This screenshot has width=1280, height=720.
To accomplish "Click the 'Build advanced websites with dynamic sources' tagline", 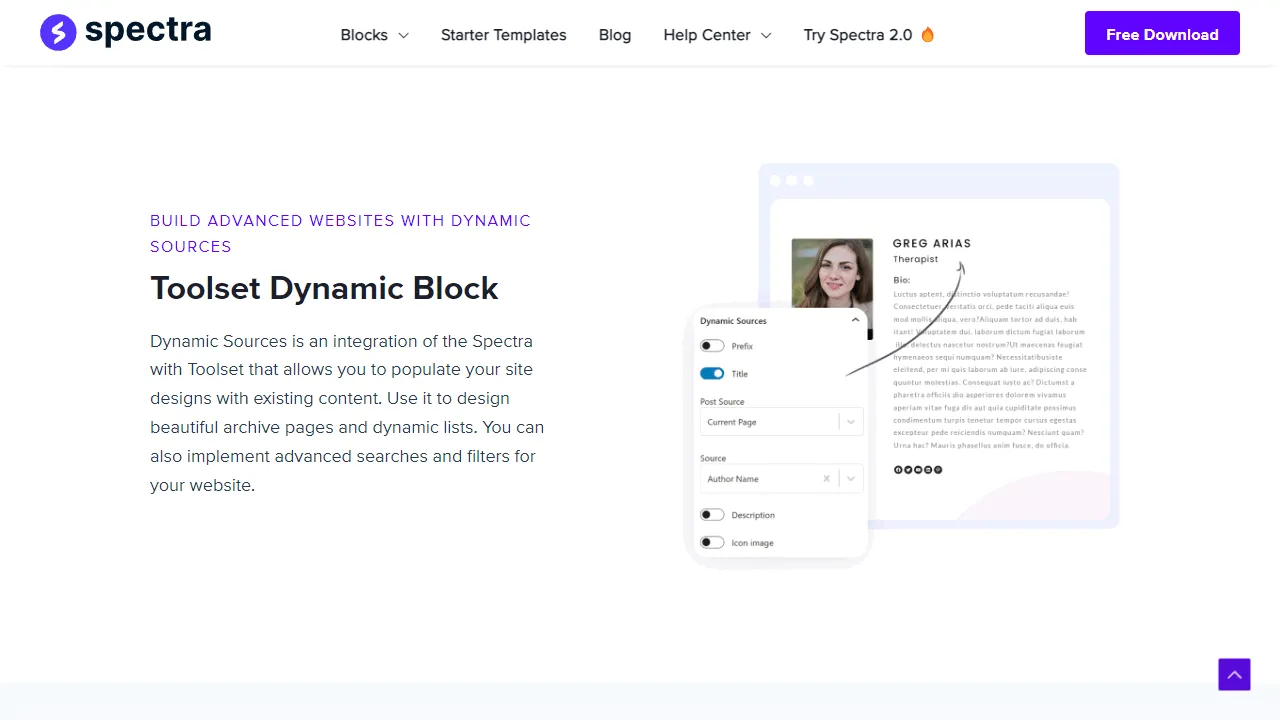I will point(340,233).
